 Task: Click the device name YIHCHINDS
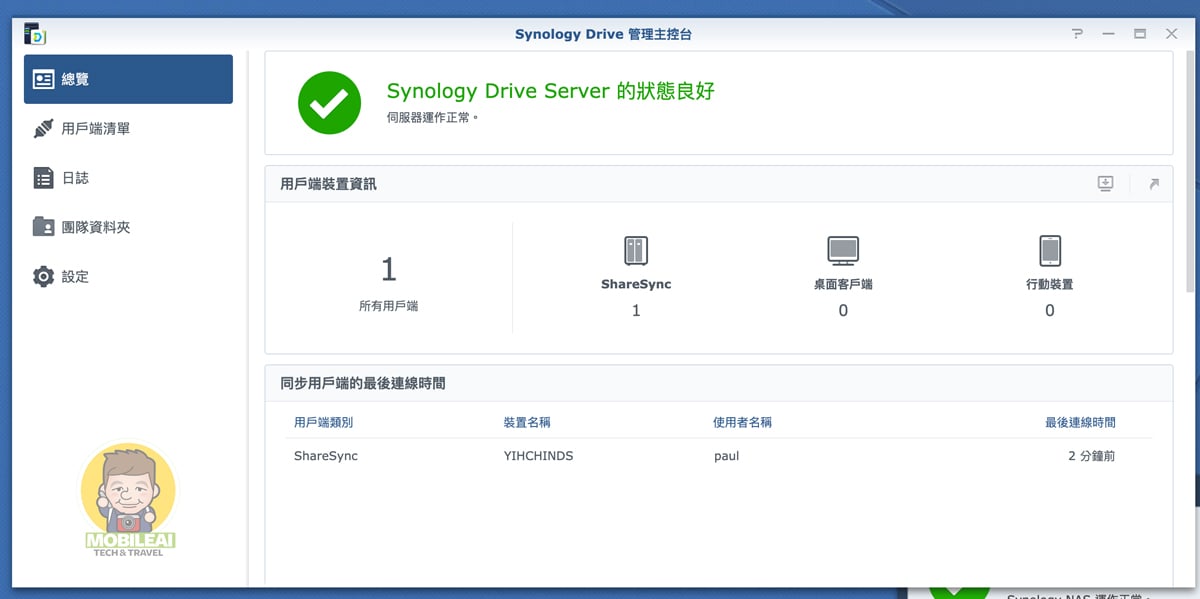(538, 456)
